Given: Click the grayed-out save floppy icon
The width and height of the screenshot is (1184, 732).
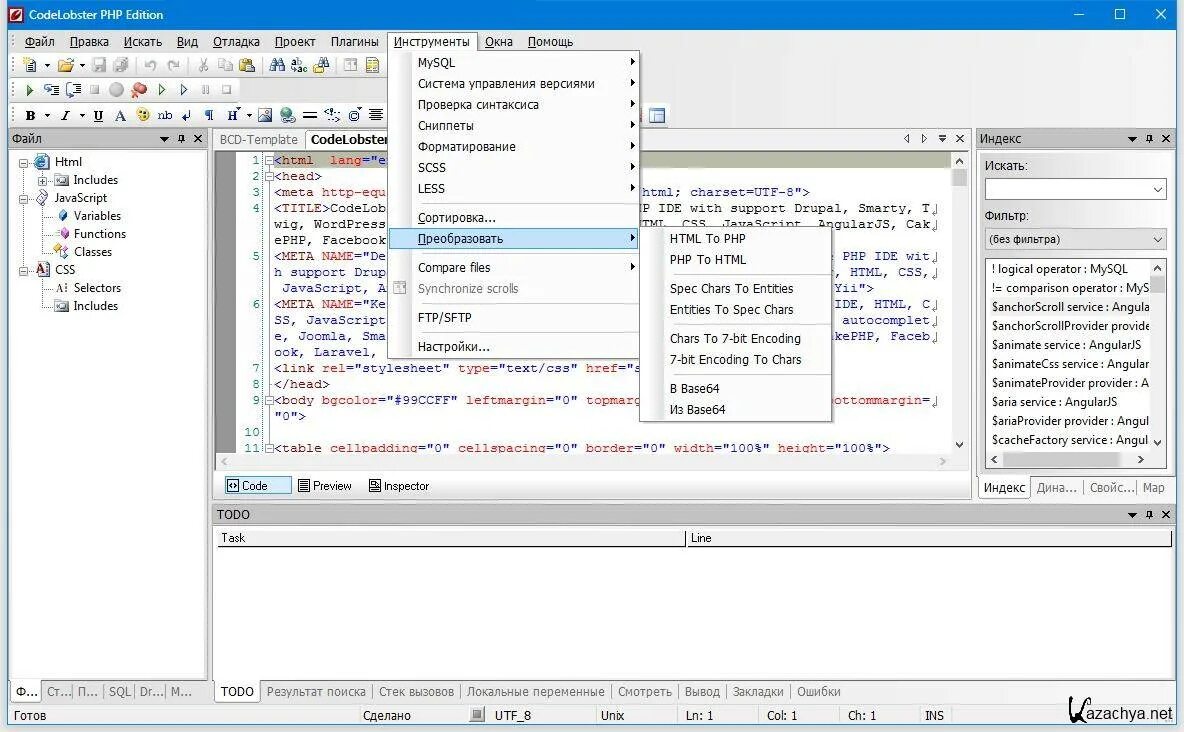Looking at the screenshot, I should pyautogui.click(x=99, y=66).
